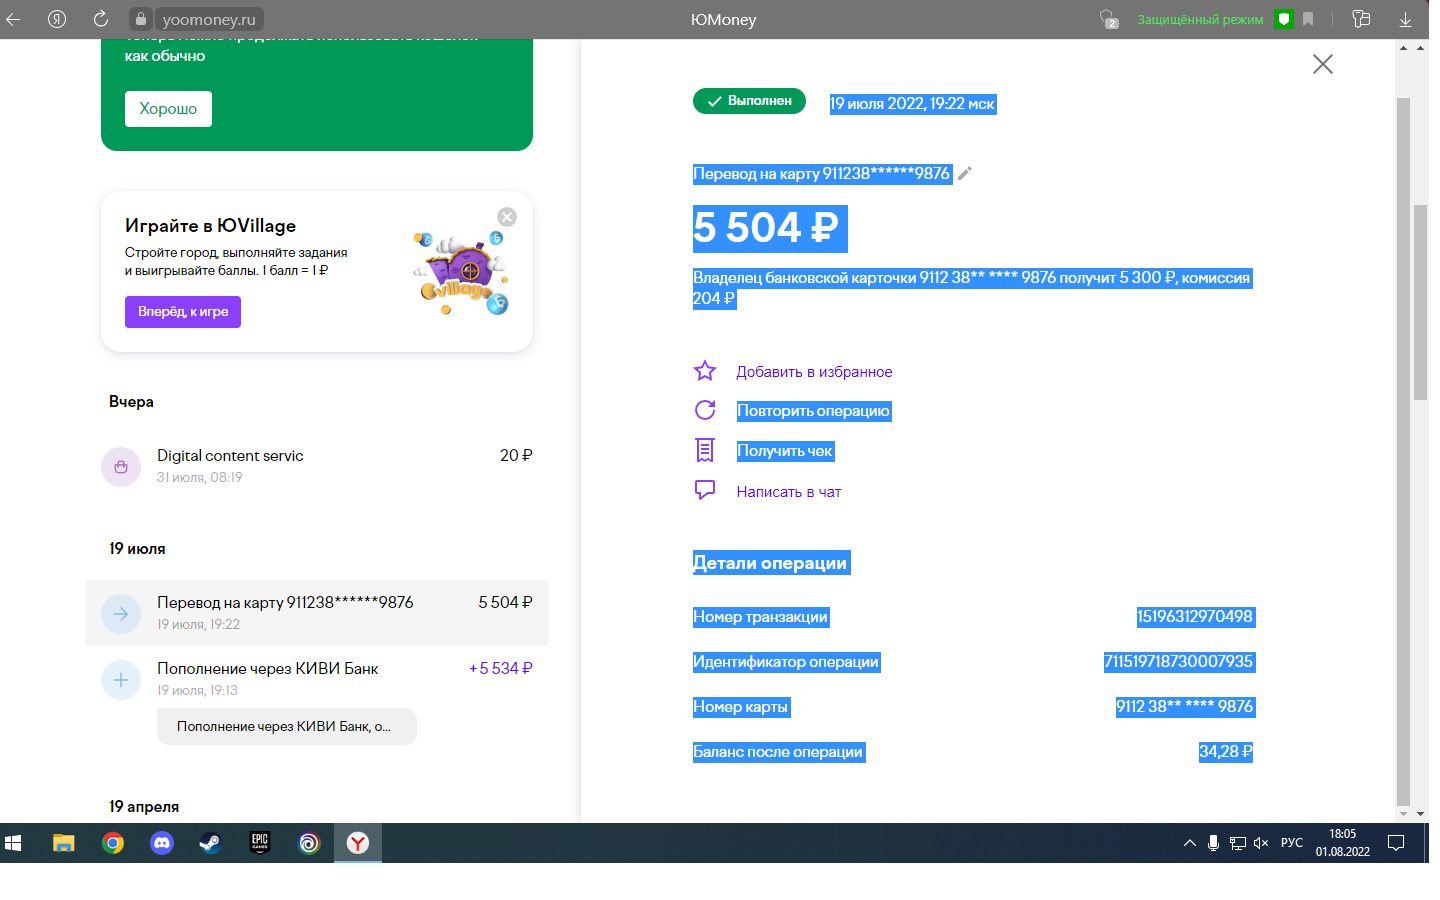Click the muted volume icon in the tray
The height and width of the screenshot is (900, 1440).
coord(1261,843)
